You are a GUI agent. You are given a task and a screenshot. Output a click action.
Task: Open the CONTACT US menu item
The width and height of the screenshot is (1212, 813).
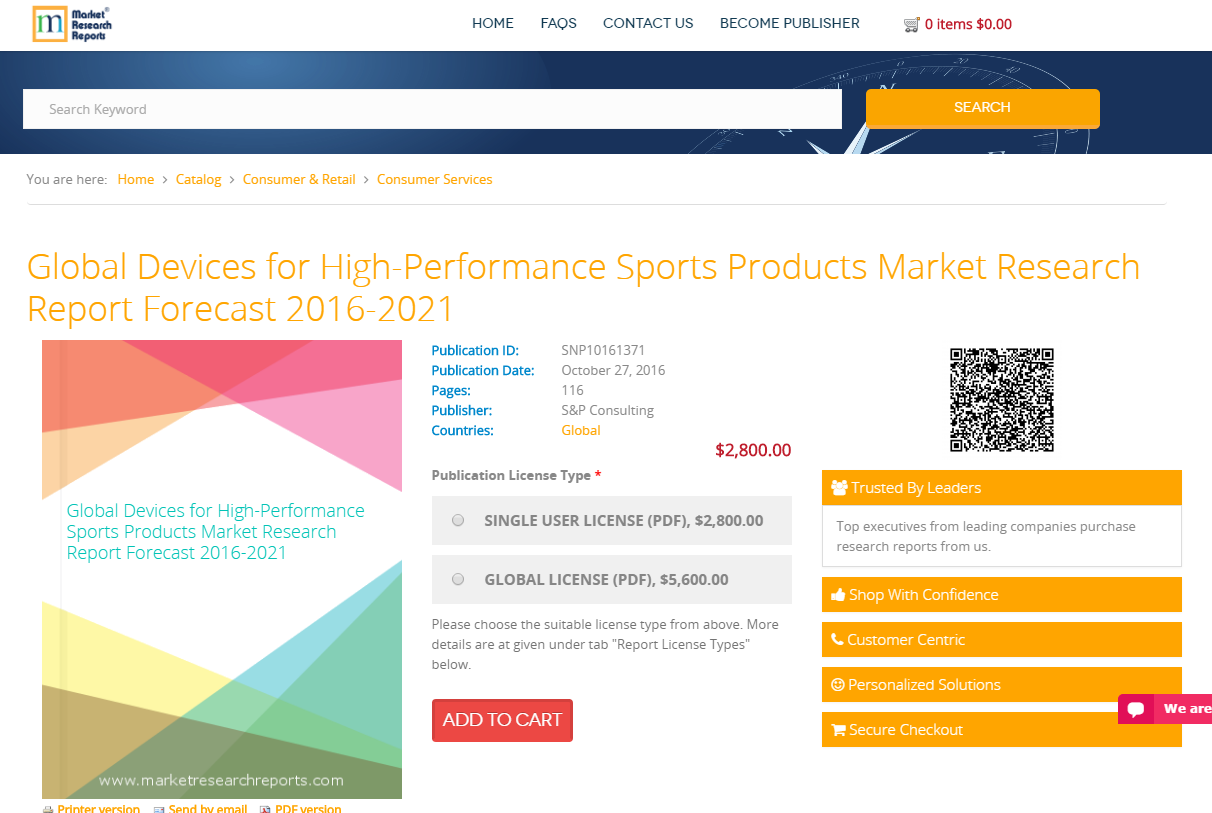(648, 23)
